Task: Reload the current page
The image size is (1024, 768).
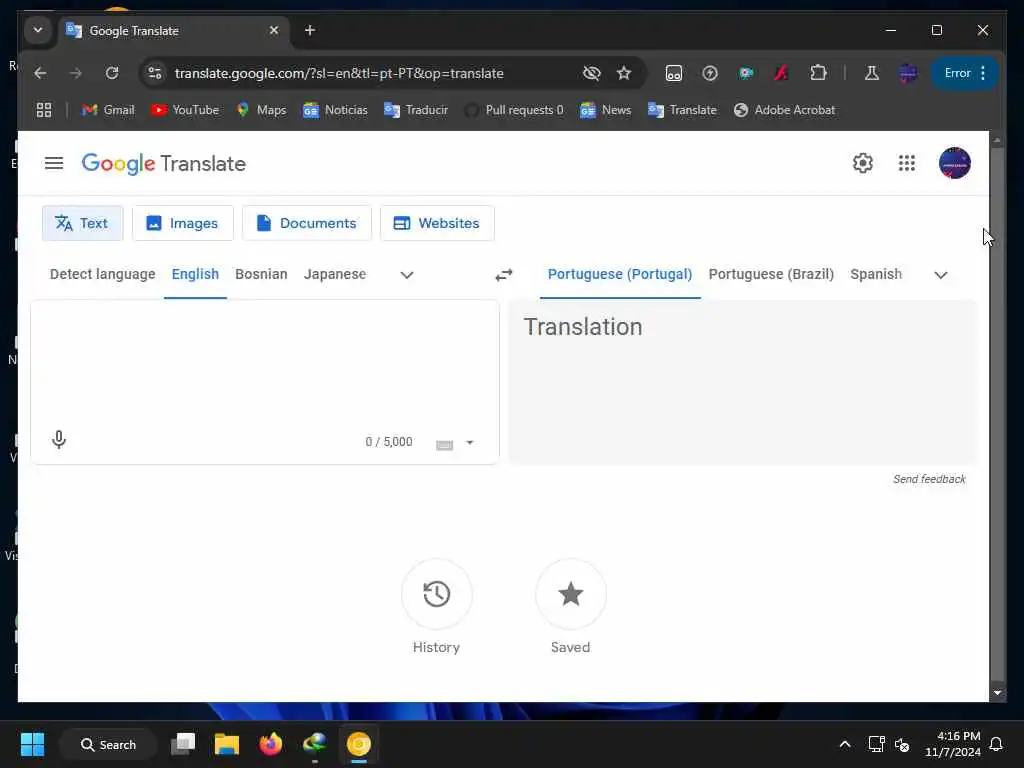Action: pyautogui.click(x=112, y=73)
